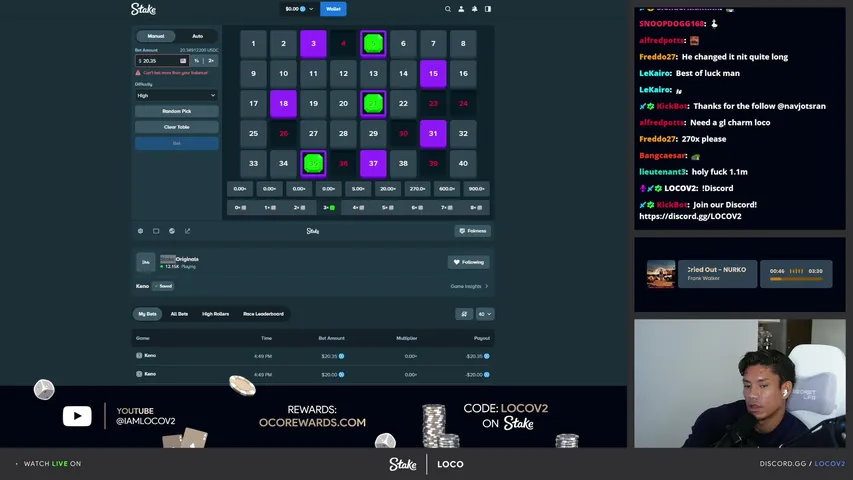Click the blue Bet button
The height and width of the screenshot is (480, 853).
(x=176, y=143)
